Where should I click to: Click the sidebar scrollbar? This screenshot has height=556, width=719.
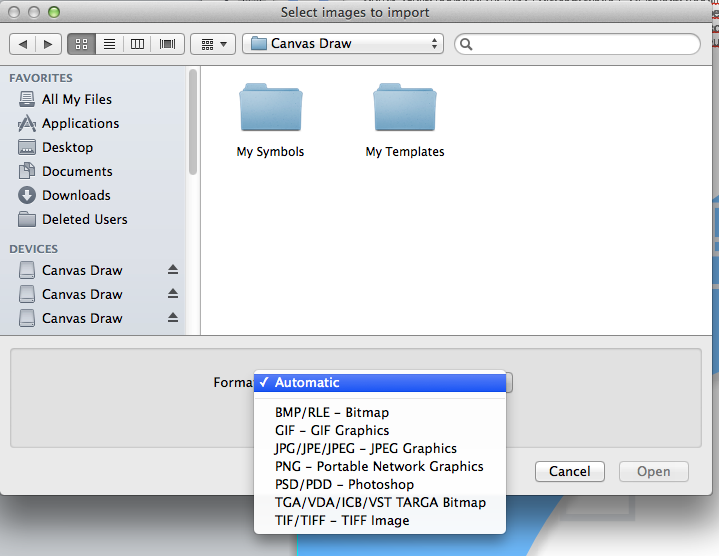pos(193,122)
